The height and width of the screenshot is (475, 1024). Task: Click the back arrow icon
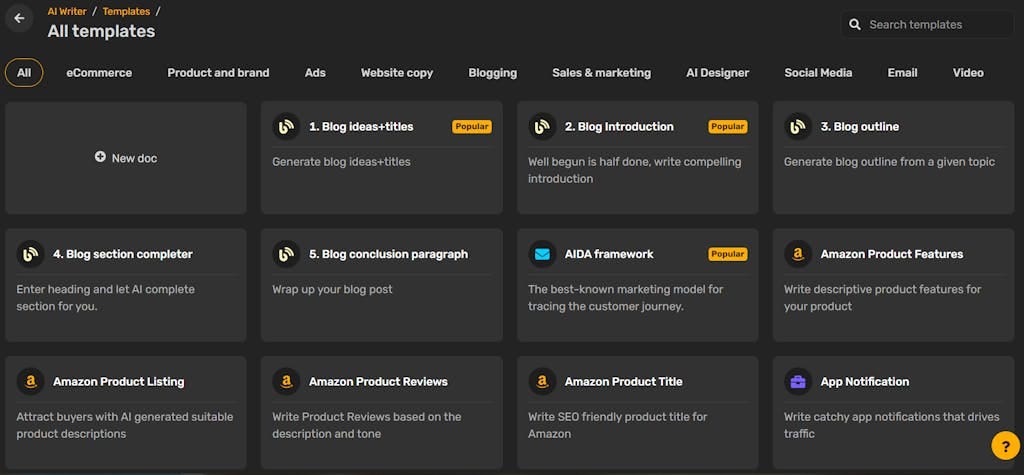point(19,18)
